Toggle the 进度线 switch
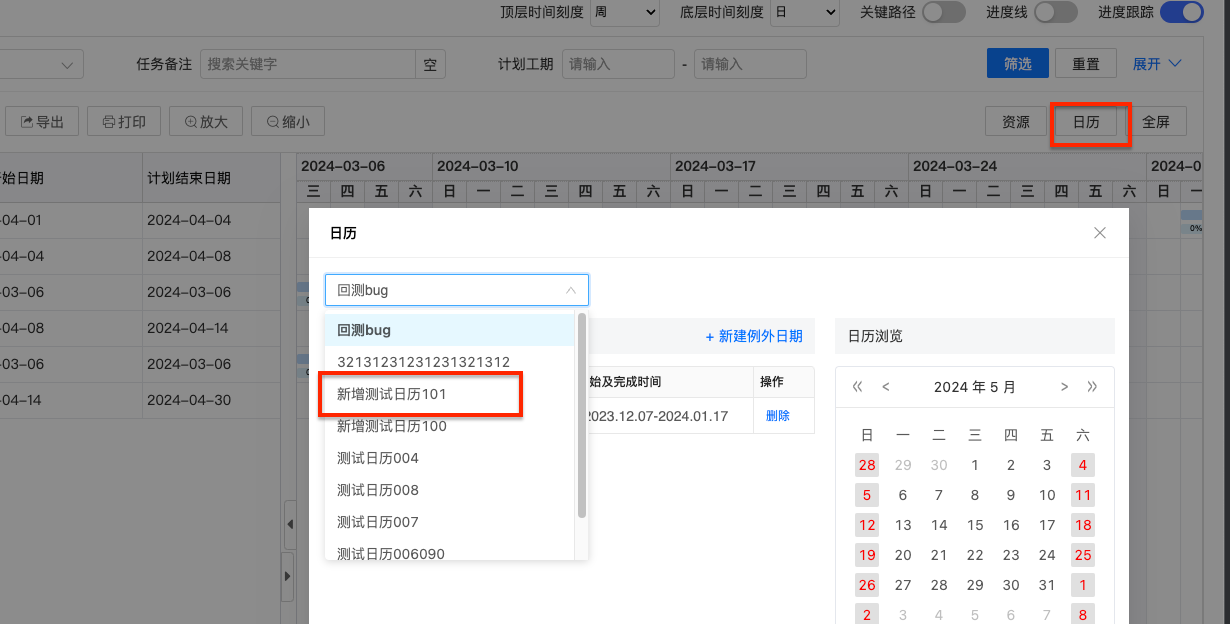 pos(1055,12)
